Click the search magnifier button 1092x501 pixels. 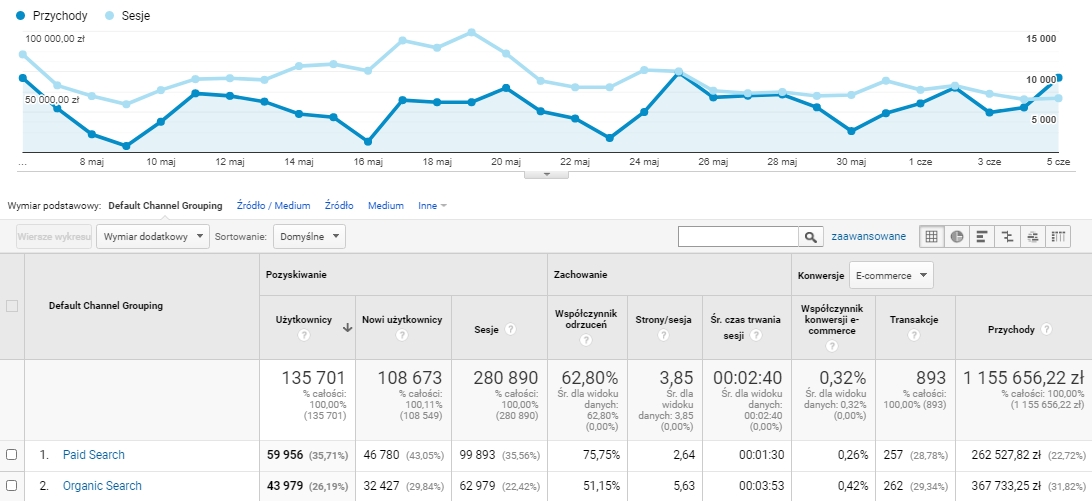click(x=810, y=237)
